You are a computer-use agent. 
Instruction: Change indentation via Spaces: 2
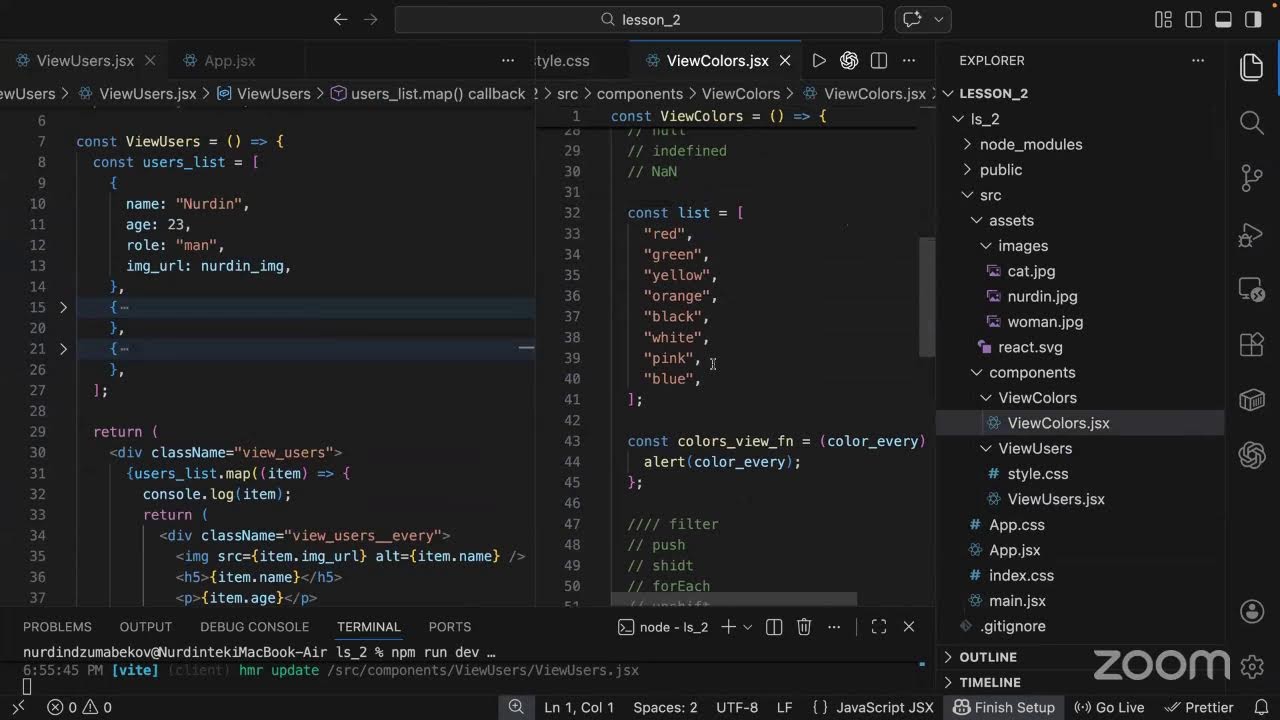click(x=665, y=707)
